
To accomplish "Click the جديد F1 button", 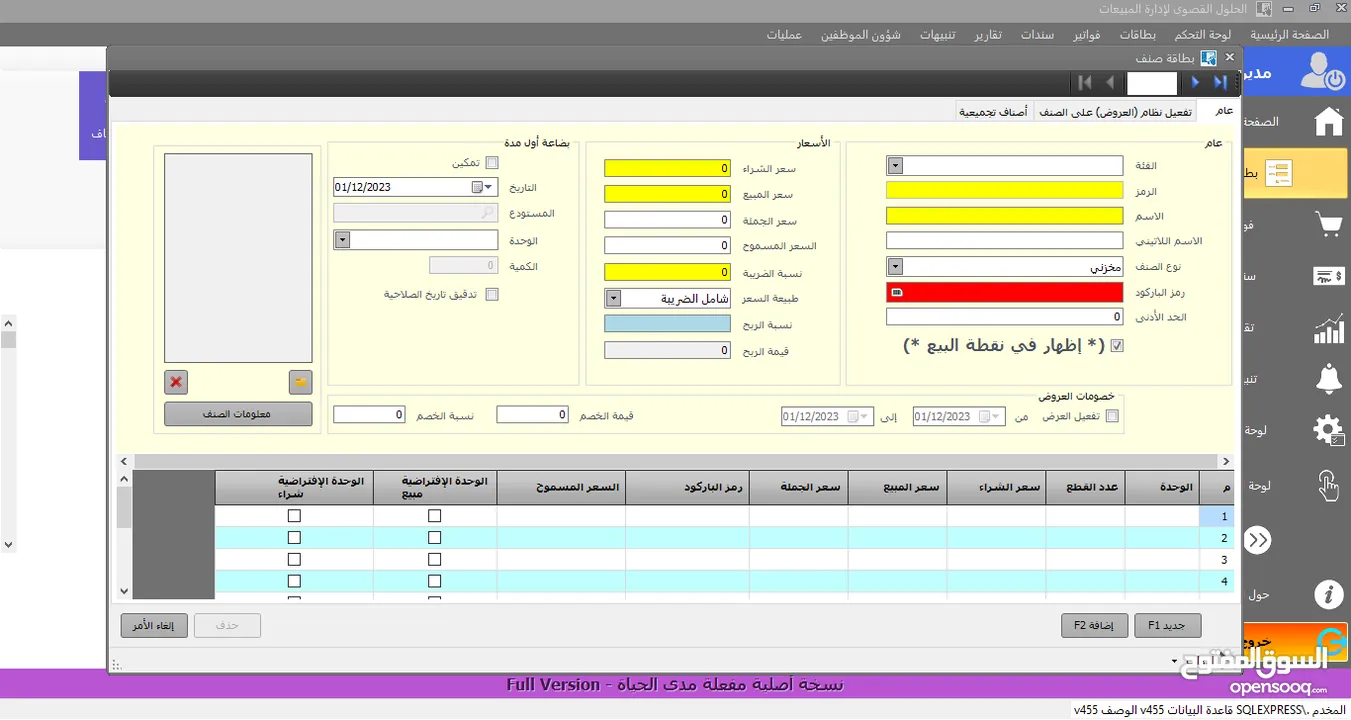I will [1168, 625].
